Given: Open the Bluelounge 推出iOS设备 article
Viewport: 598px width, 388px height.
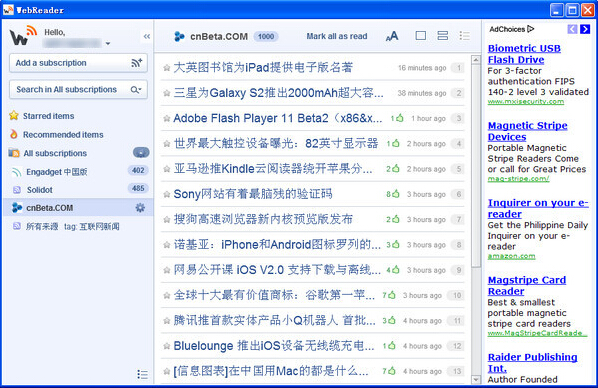Looking at the screenshot, I should click(x=274, y=346).
